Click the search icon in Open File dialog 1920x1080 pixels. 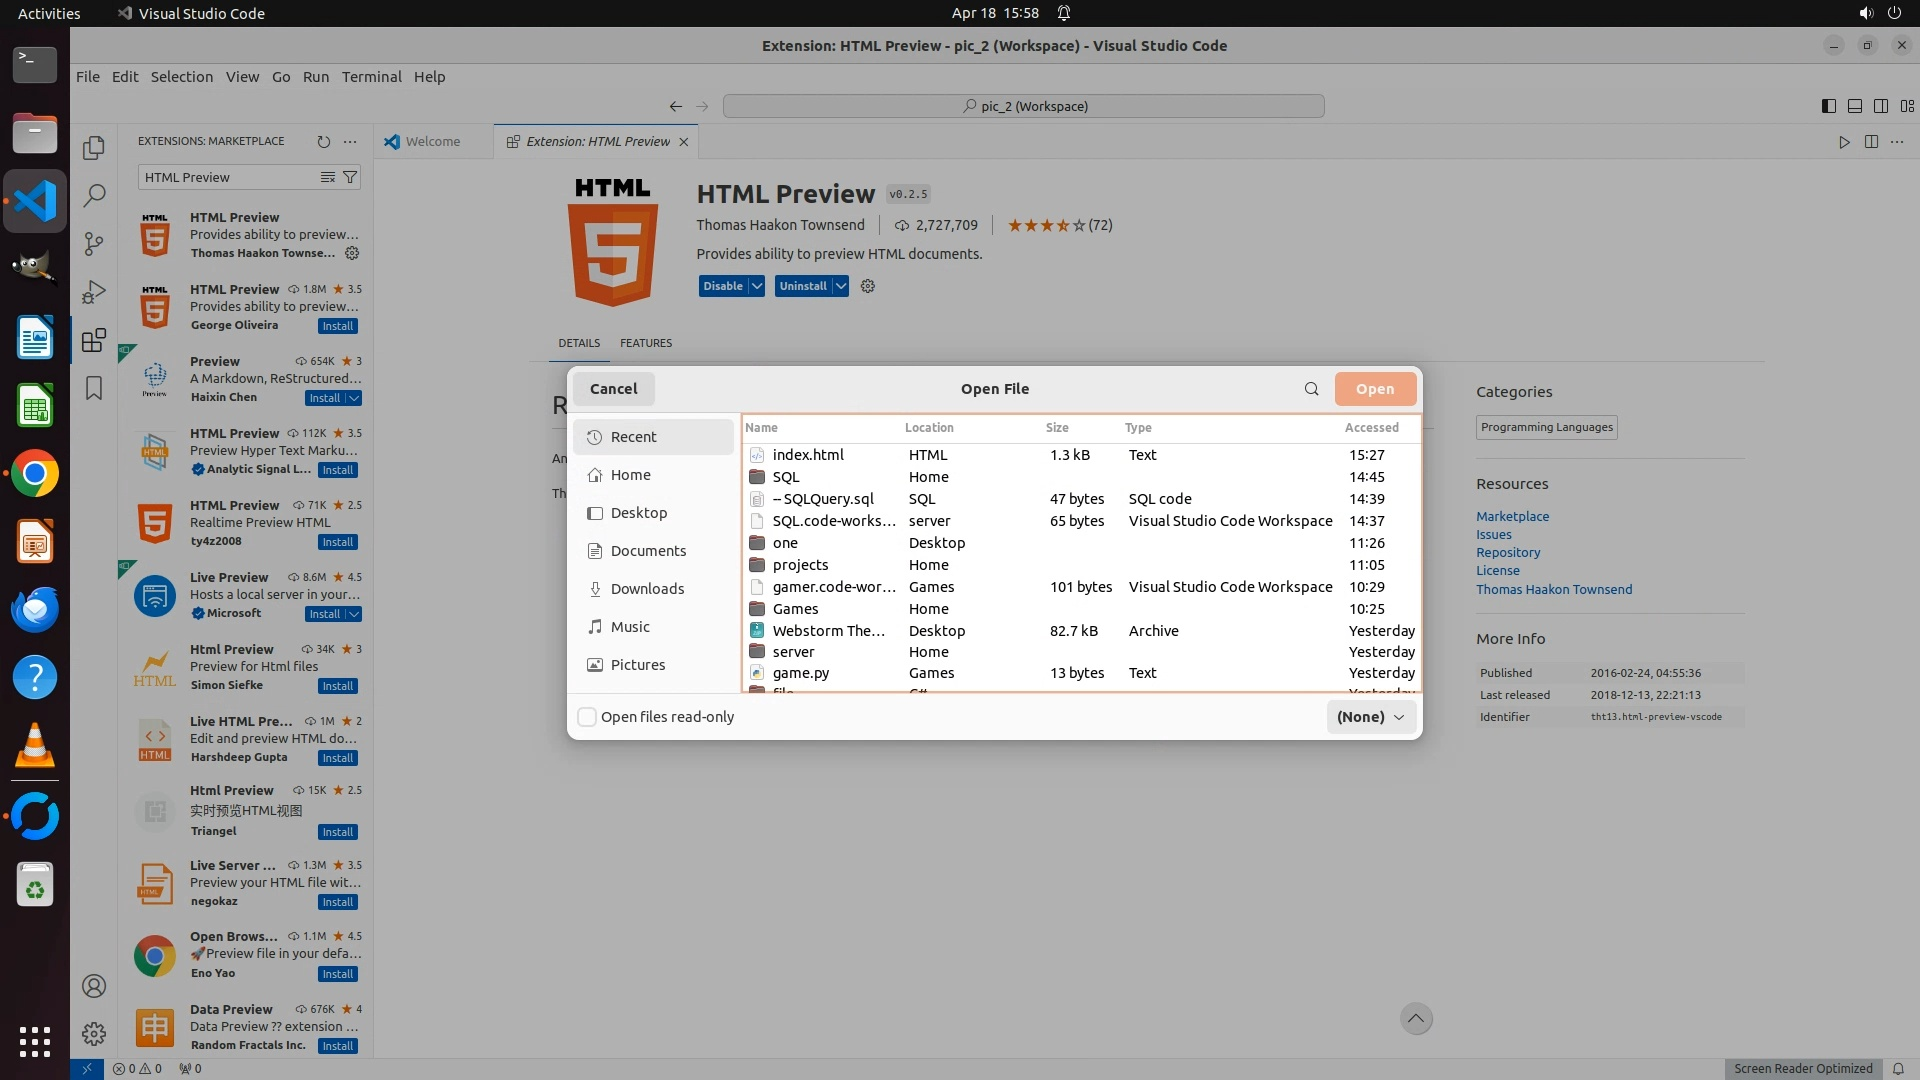tap(1311, 389)
